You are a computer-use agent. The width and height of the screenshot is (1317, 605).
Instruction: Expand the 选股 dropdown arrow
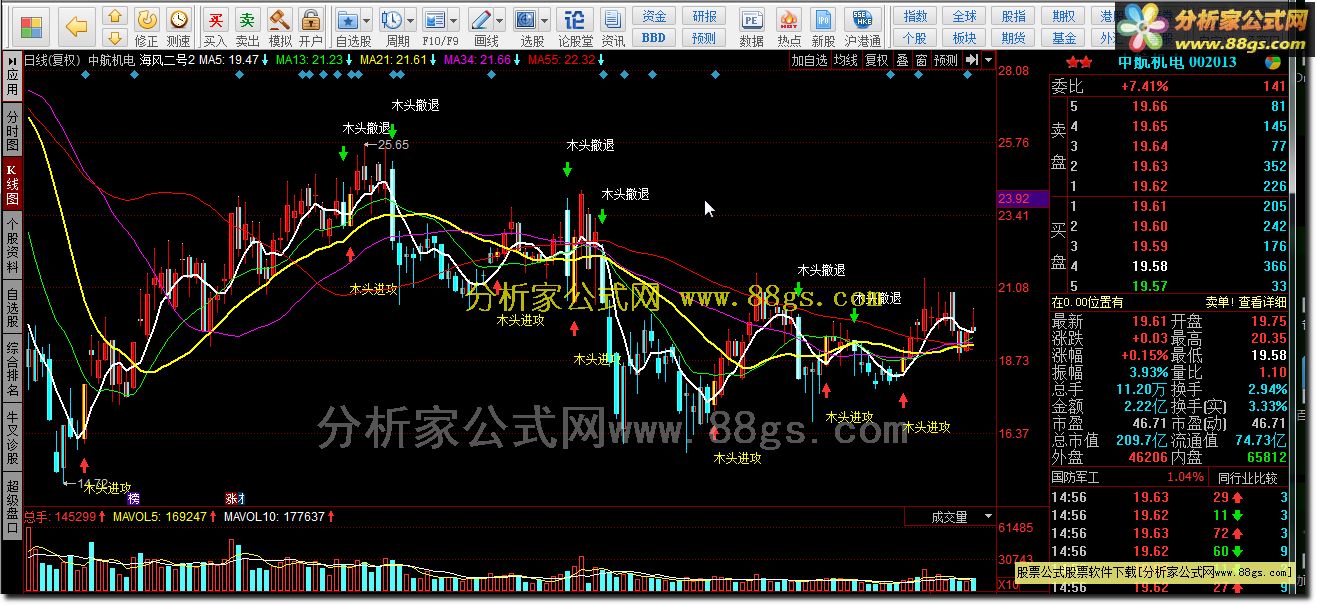pyautogui.click(x=545, y=20)
